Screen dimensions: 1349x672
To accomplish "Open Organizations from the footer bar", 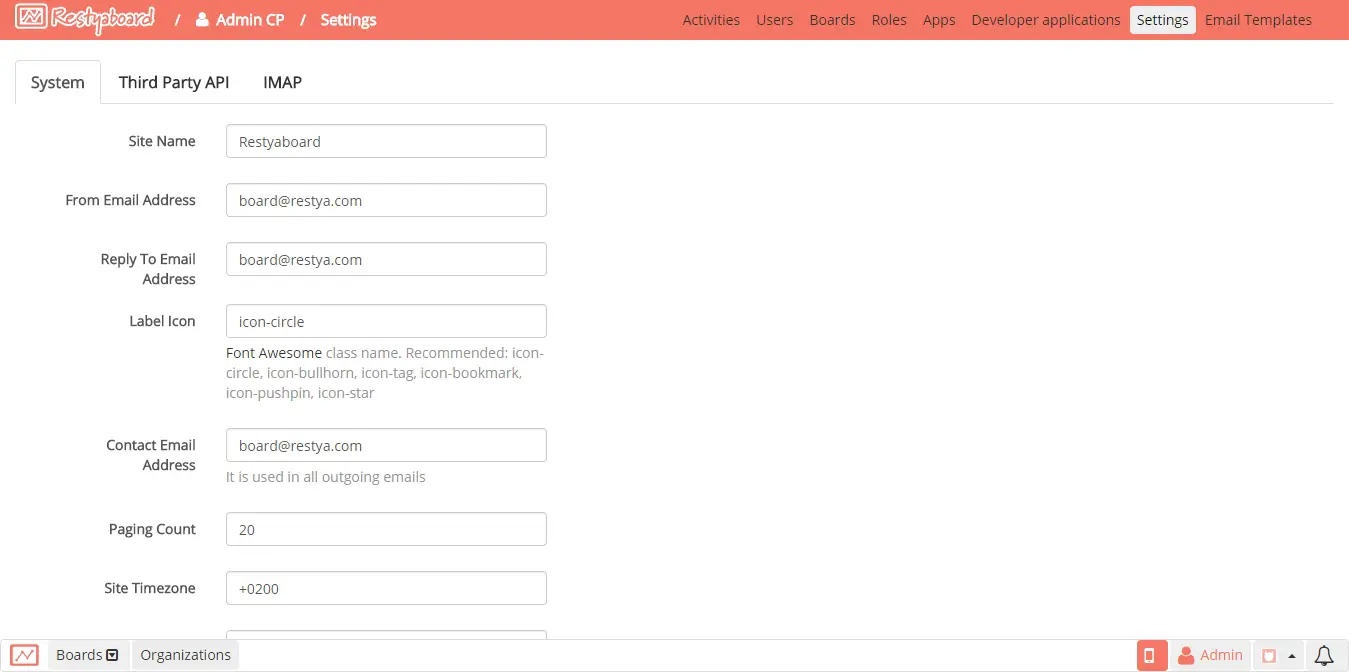I will [x=185, y=655].
